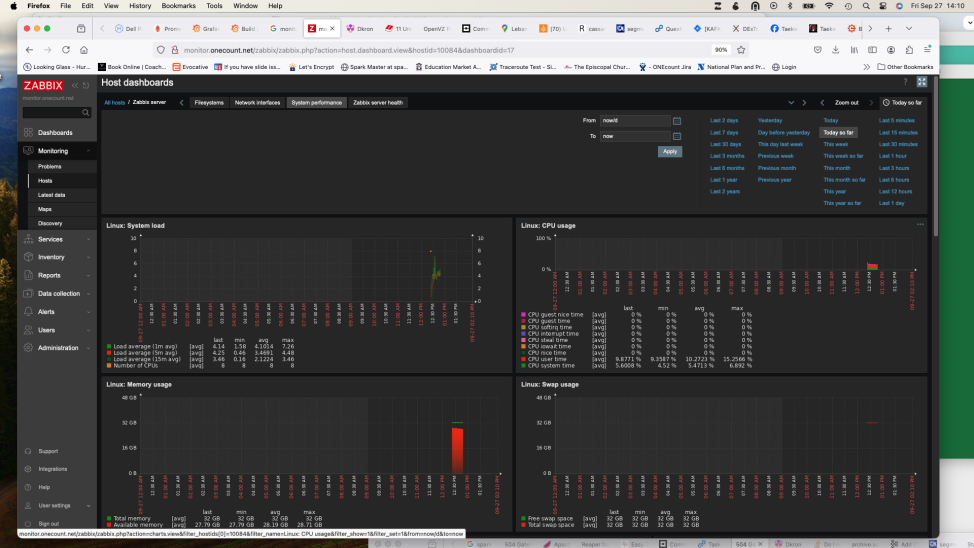This screenshot has height=548, width=974.
Task: Open the To date calendar picker
Action: tap(677, 136)
